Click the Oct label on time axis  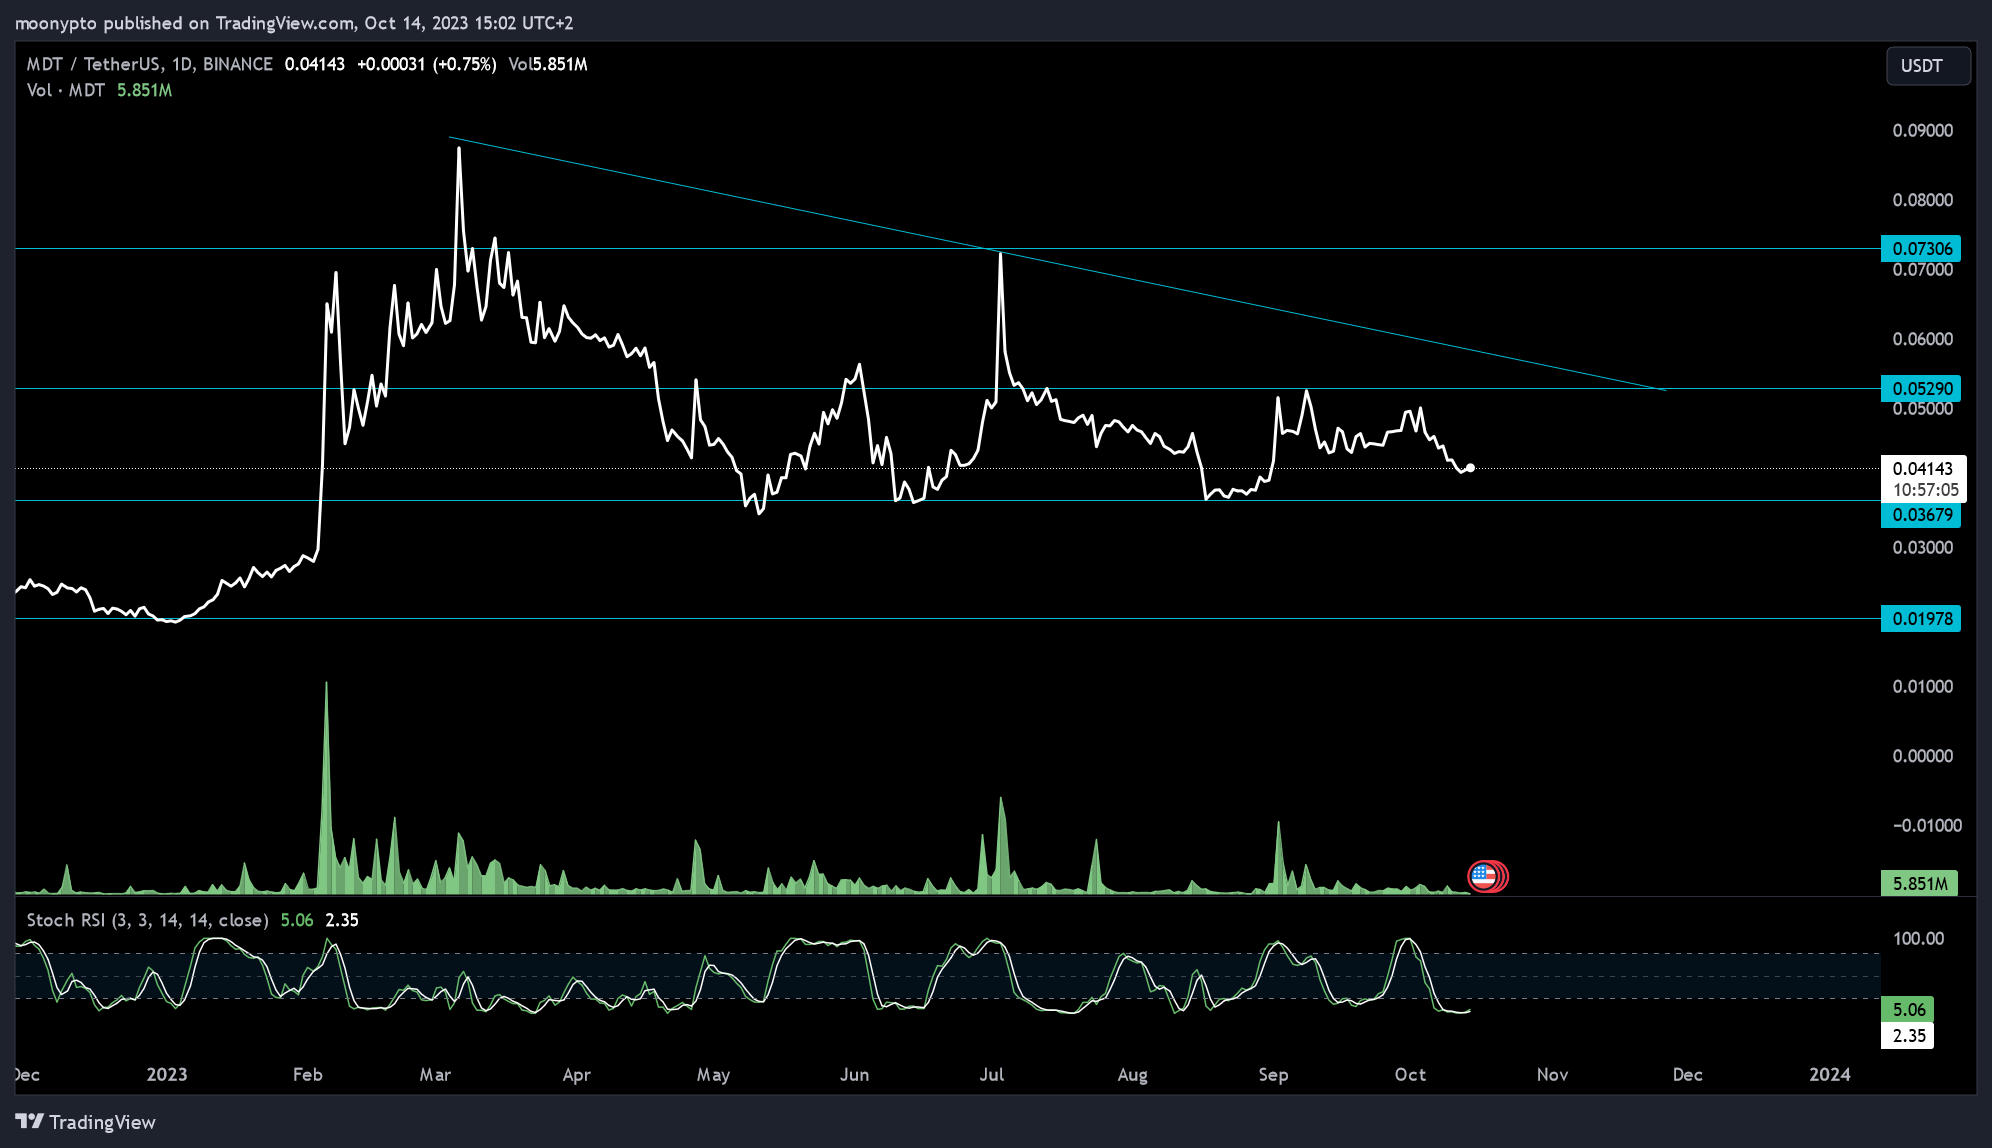click(x=1410, y=1074)
